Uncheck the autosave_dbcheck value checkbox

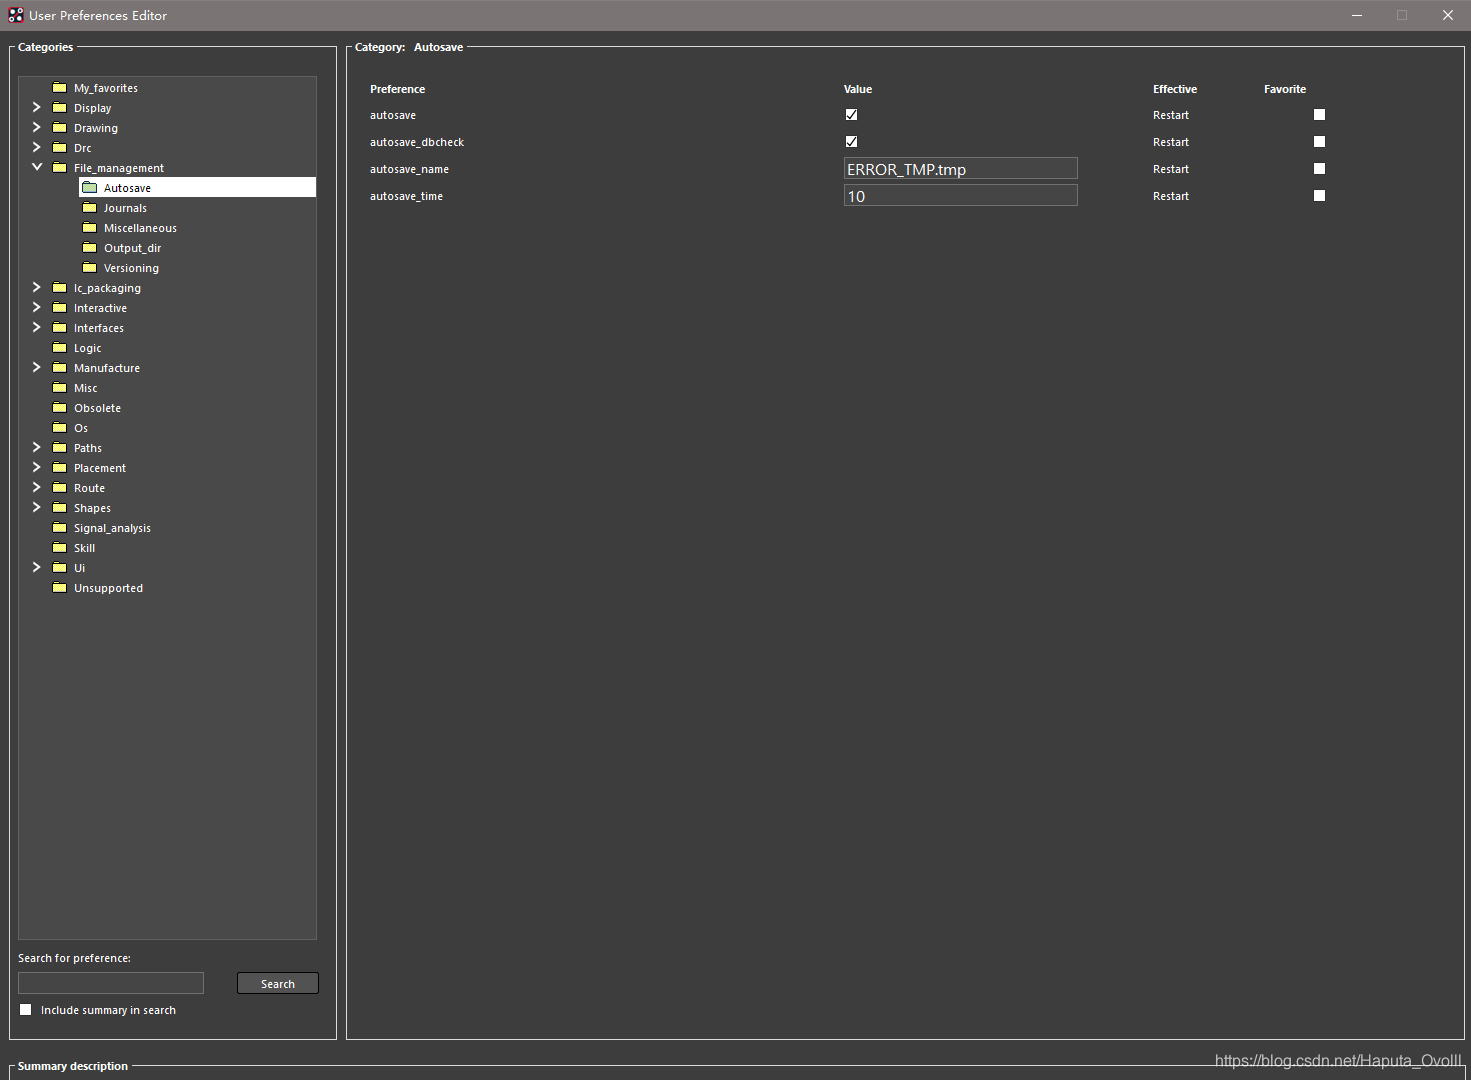pos(851,142)
